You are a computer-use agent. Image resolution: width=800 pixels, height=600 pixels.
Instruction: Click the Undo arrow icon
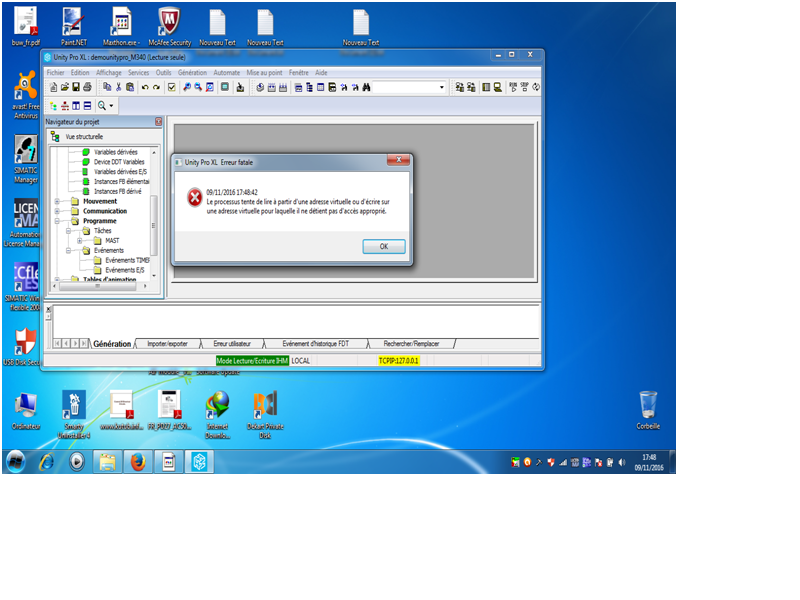145,88
